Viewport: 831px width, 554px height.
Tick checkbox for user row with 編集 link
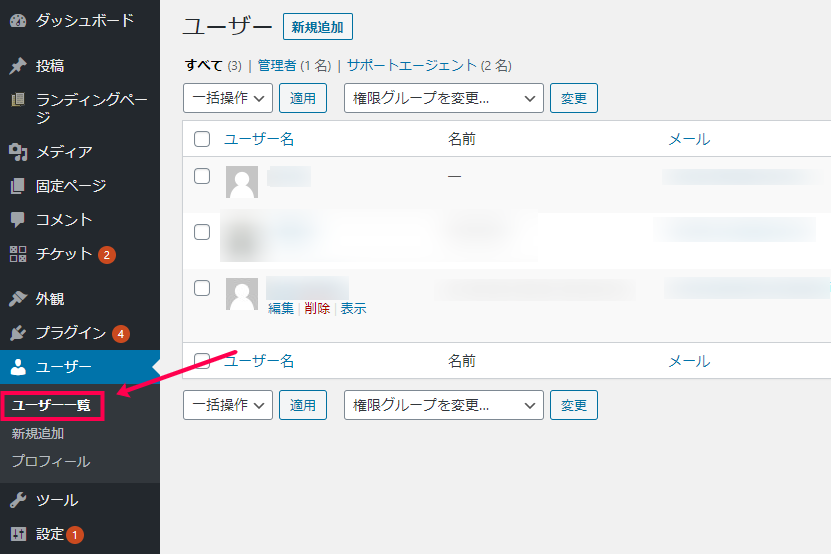(x=202, y=288)
